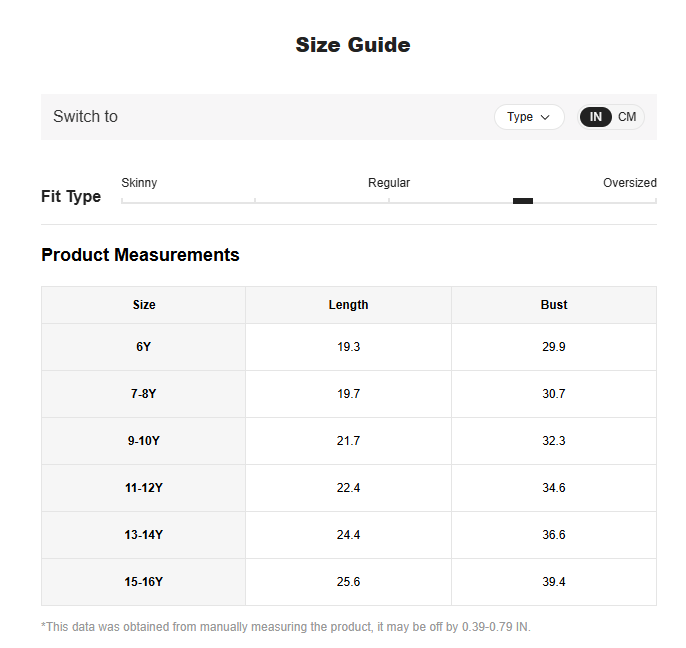Viewport: 686px width, 648px height.
Task: Click the Product Measurements heading
Action: 140,255
